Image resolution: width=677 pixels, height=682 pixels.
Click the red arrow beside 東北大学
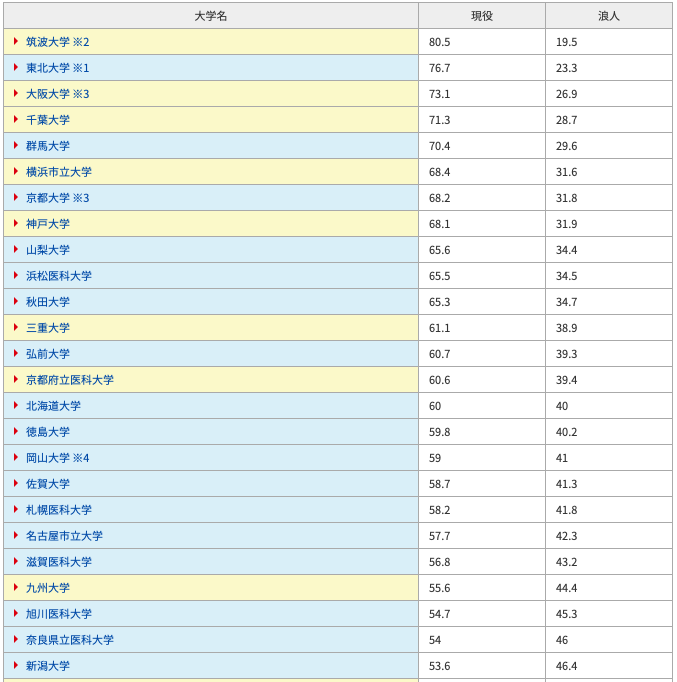[16, 67]
